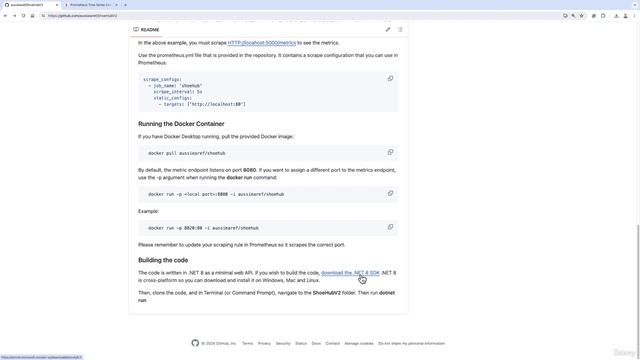
Task: Open a new browser tab
Action: [125, 5]
